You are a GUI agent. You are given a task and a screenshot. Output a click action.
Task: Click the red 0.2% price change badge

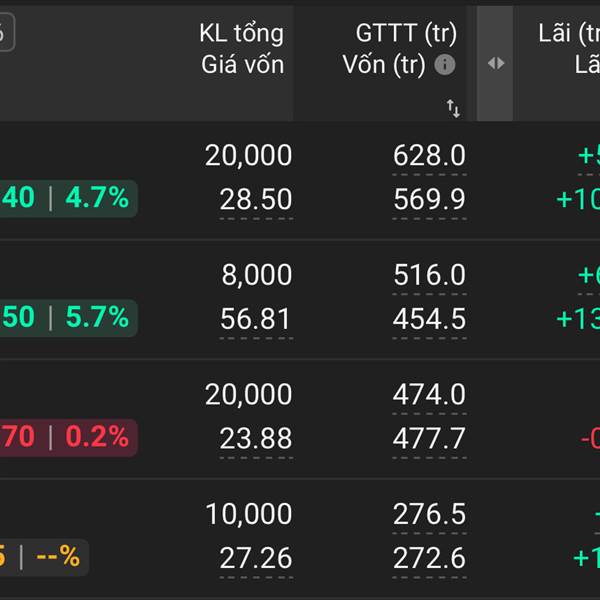[x=68, y=437]
